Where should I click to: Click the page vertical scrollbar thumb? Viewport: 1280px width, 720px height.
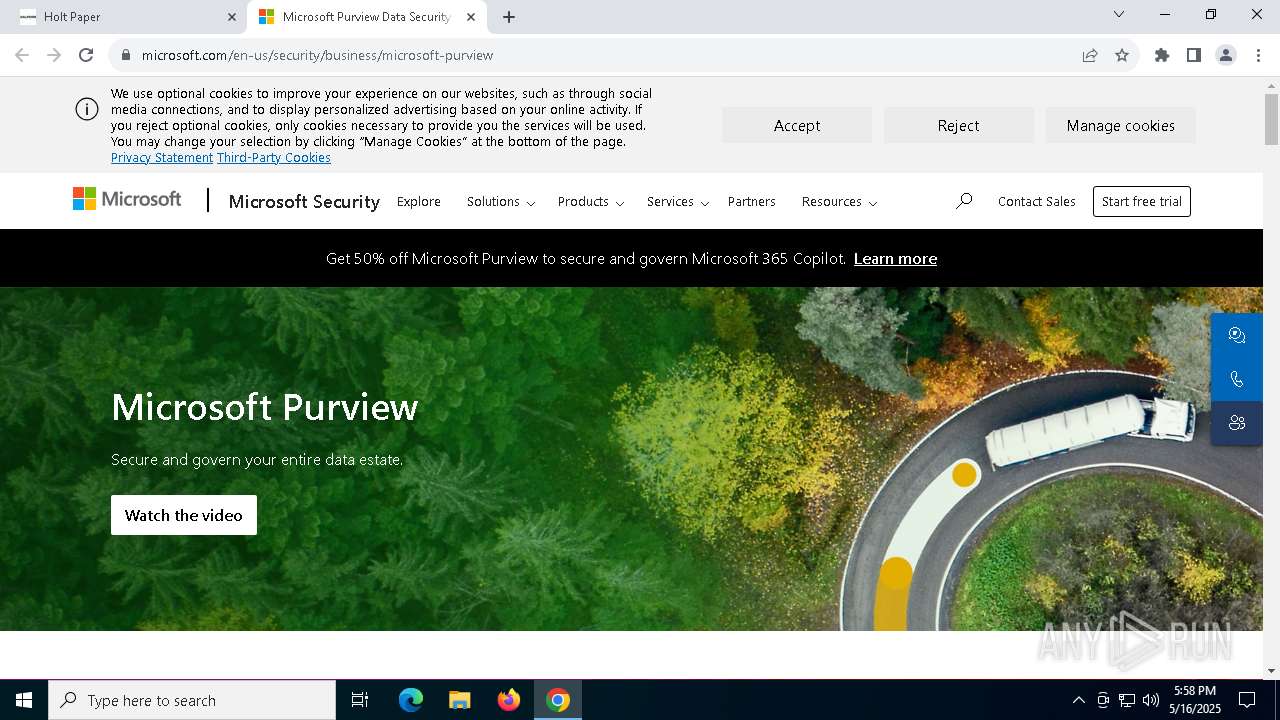(1271, 120)
